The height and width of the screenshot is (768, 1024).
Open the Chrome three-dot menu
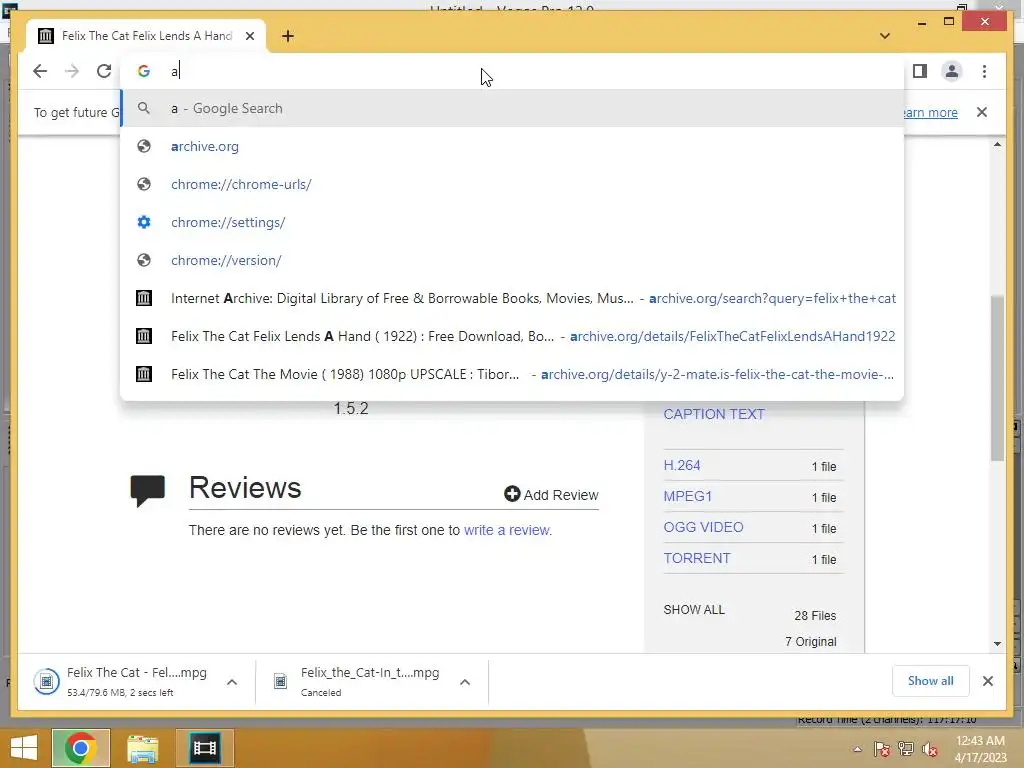[984, 71]
